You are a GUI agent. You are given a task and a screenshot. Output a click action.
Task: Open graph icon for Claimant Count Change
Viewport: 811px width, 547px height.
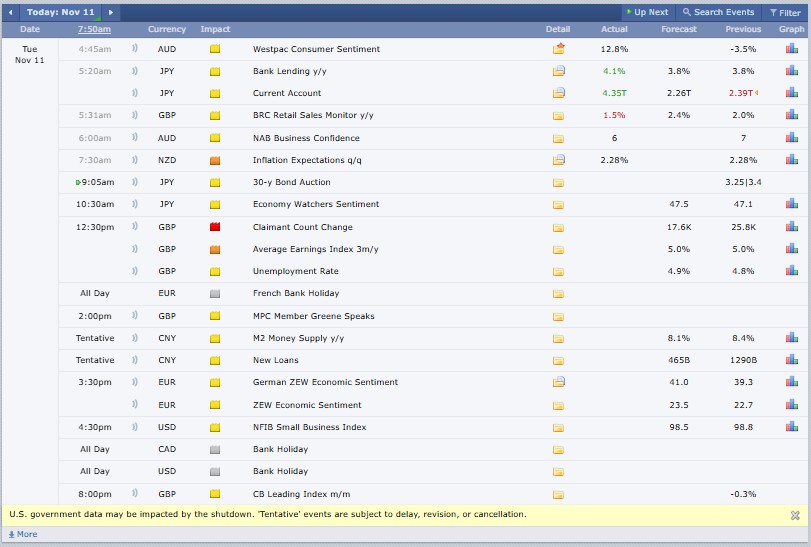[x=791, y=227]
